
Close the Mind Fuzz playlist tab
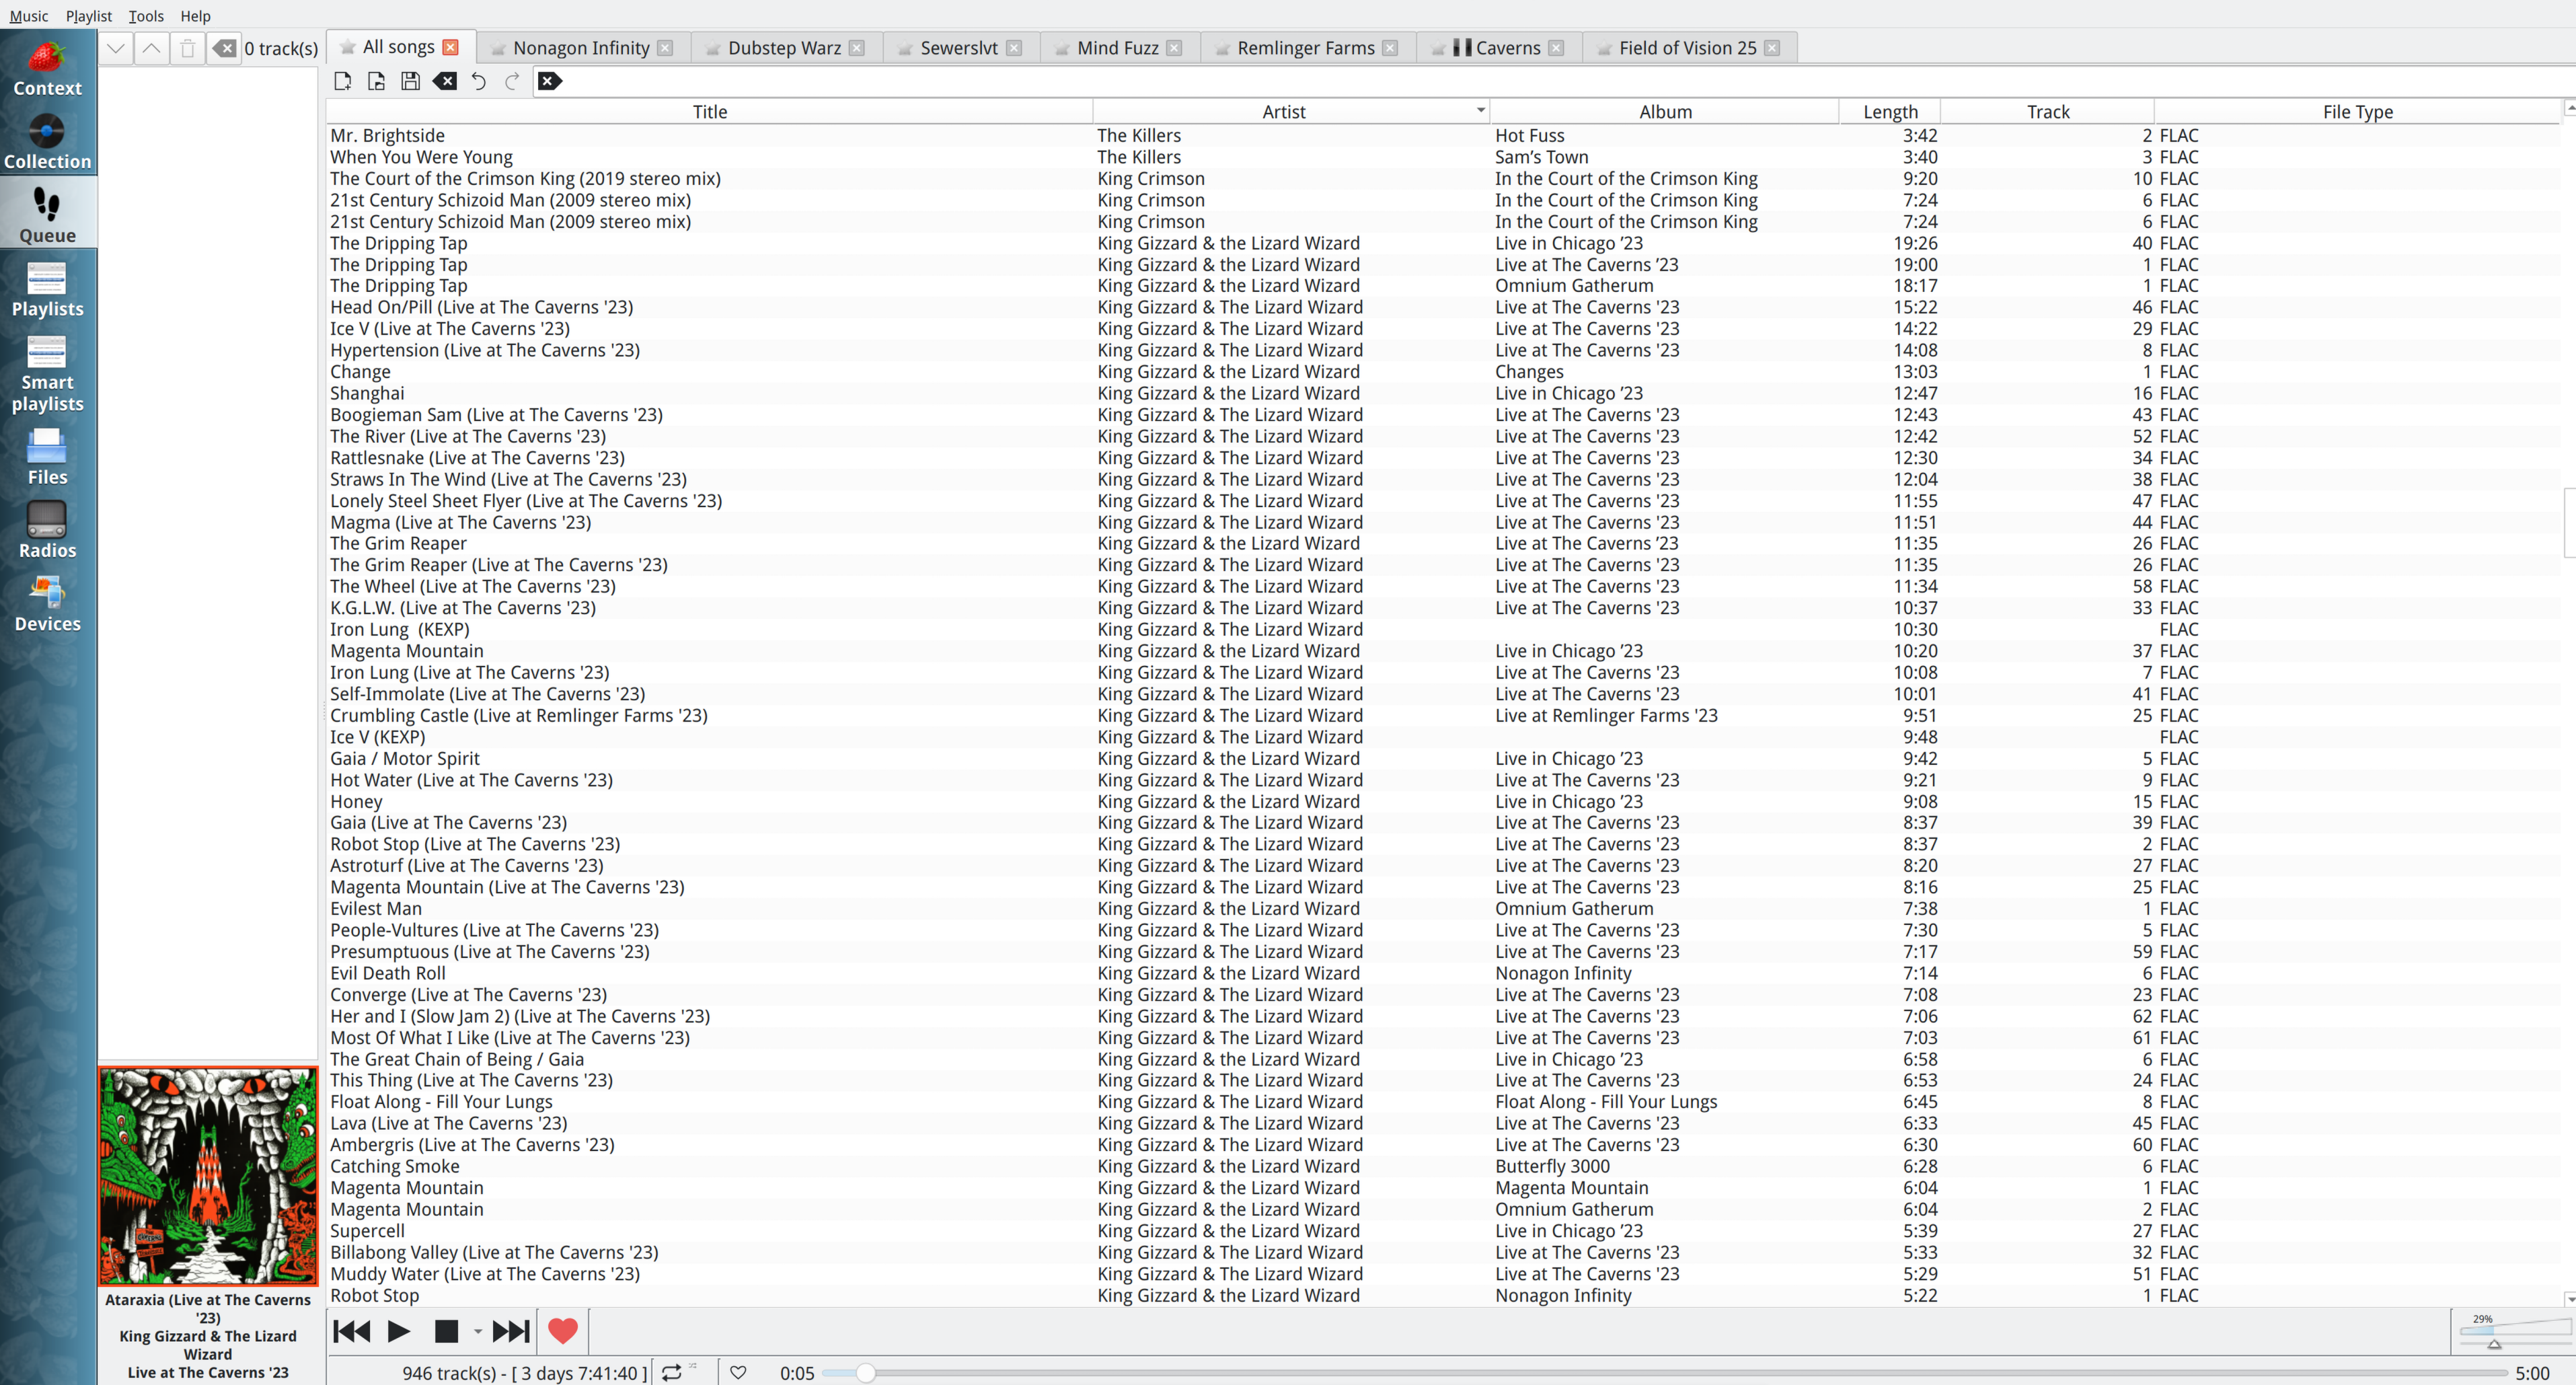[1174, 48]
